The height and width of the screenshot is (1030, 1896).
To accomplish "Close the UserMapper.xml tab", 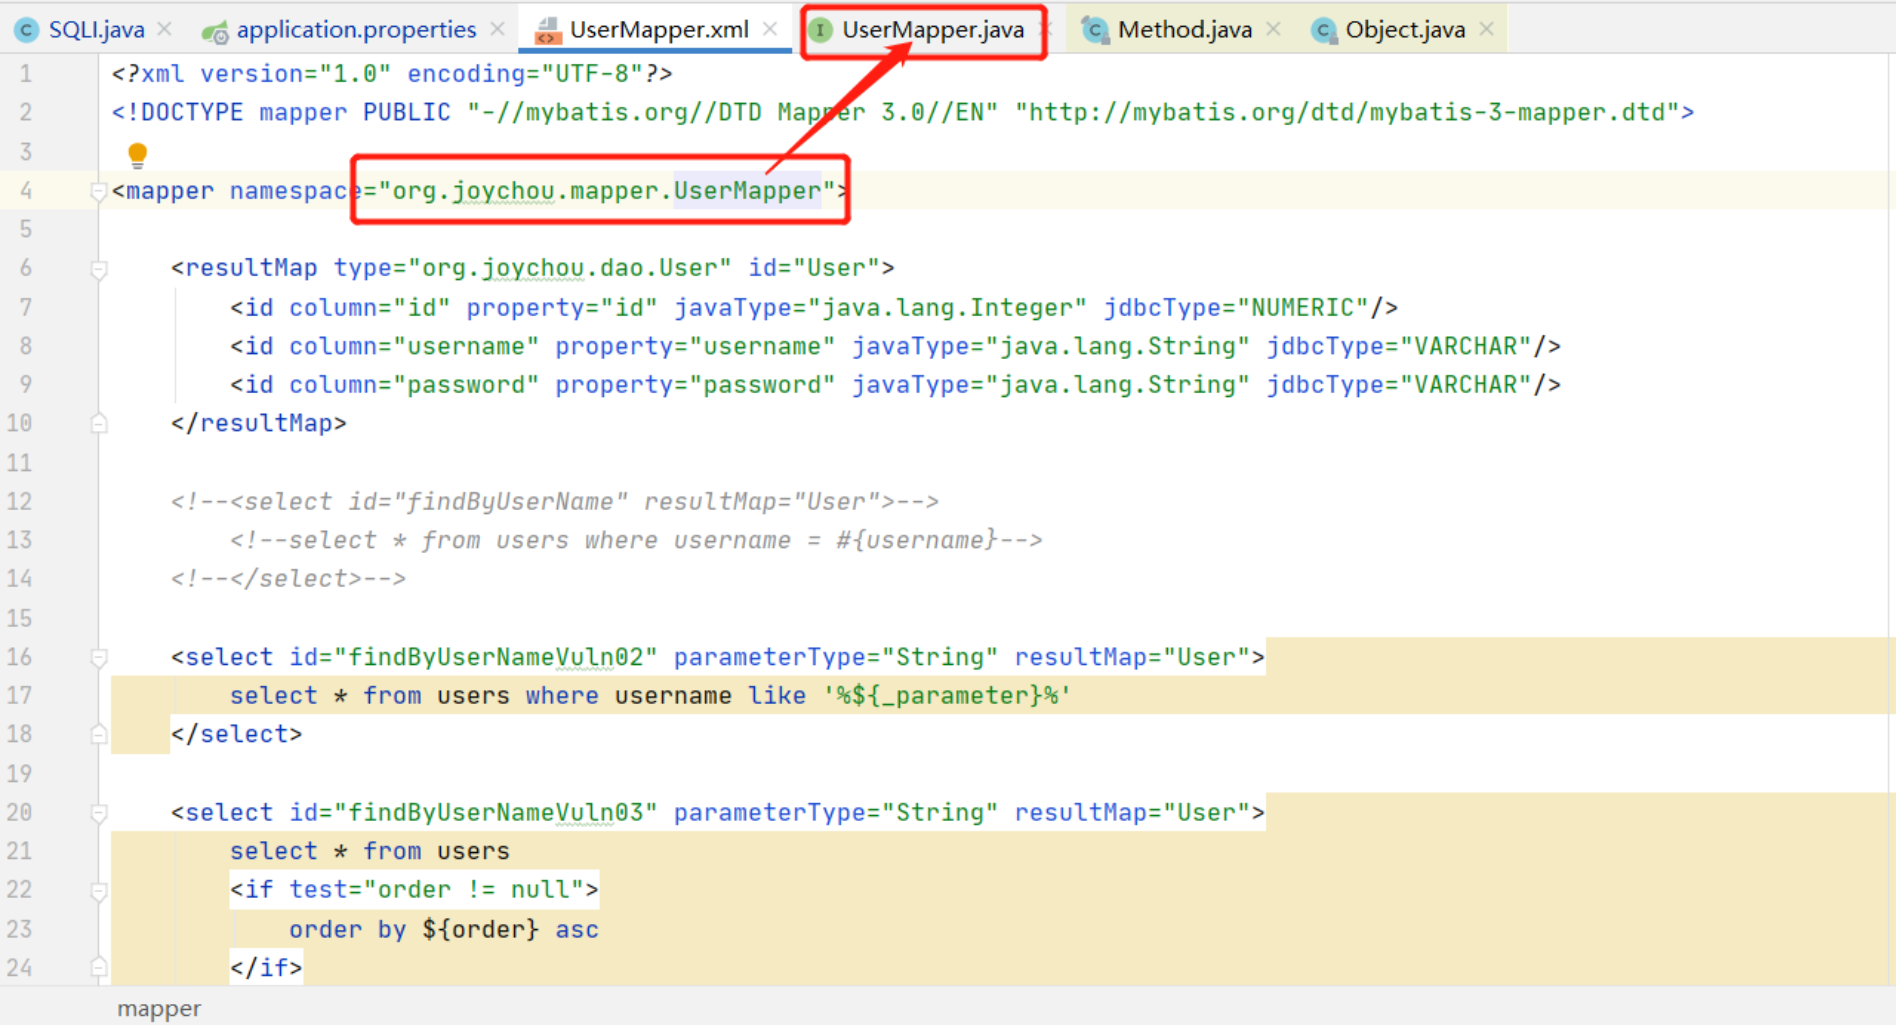I will pos(770,29).
